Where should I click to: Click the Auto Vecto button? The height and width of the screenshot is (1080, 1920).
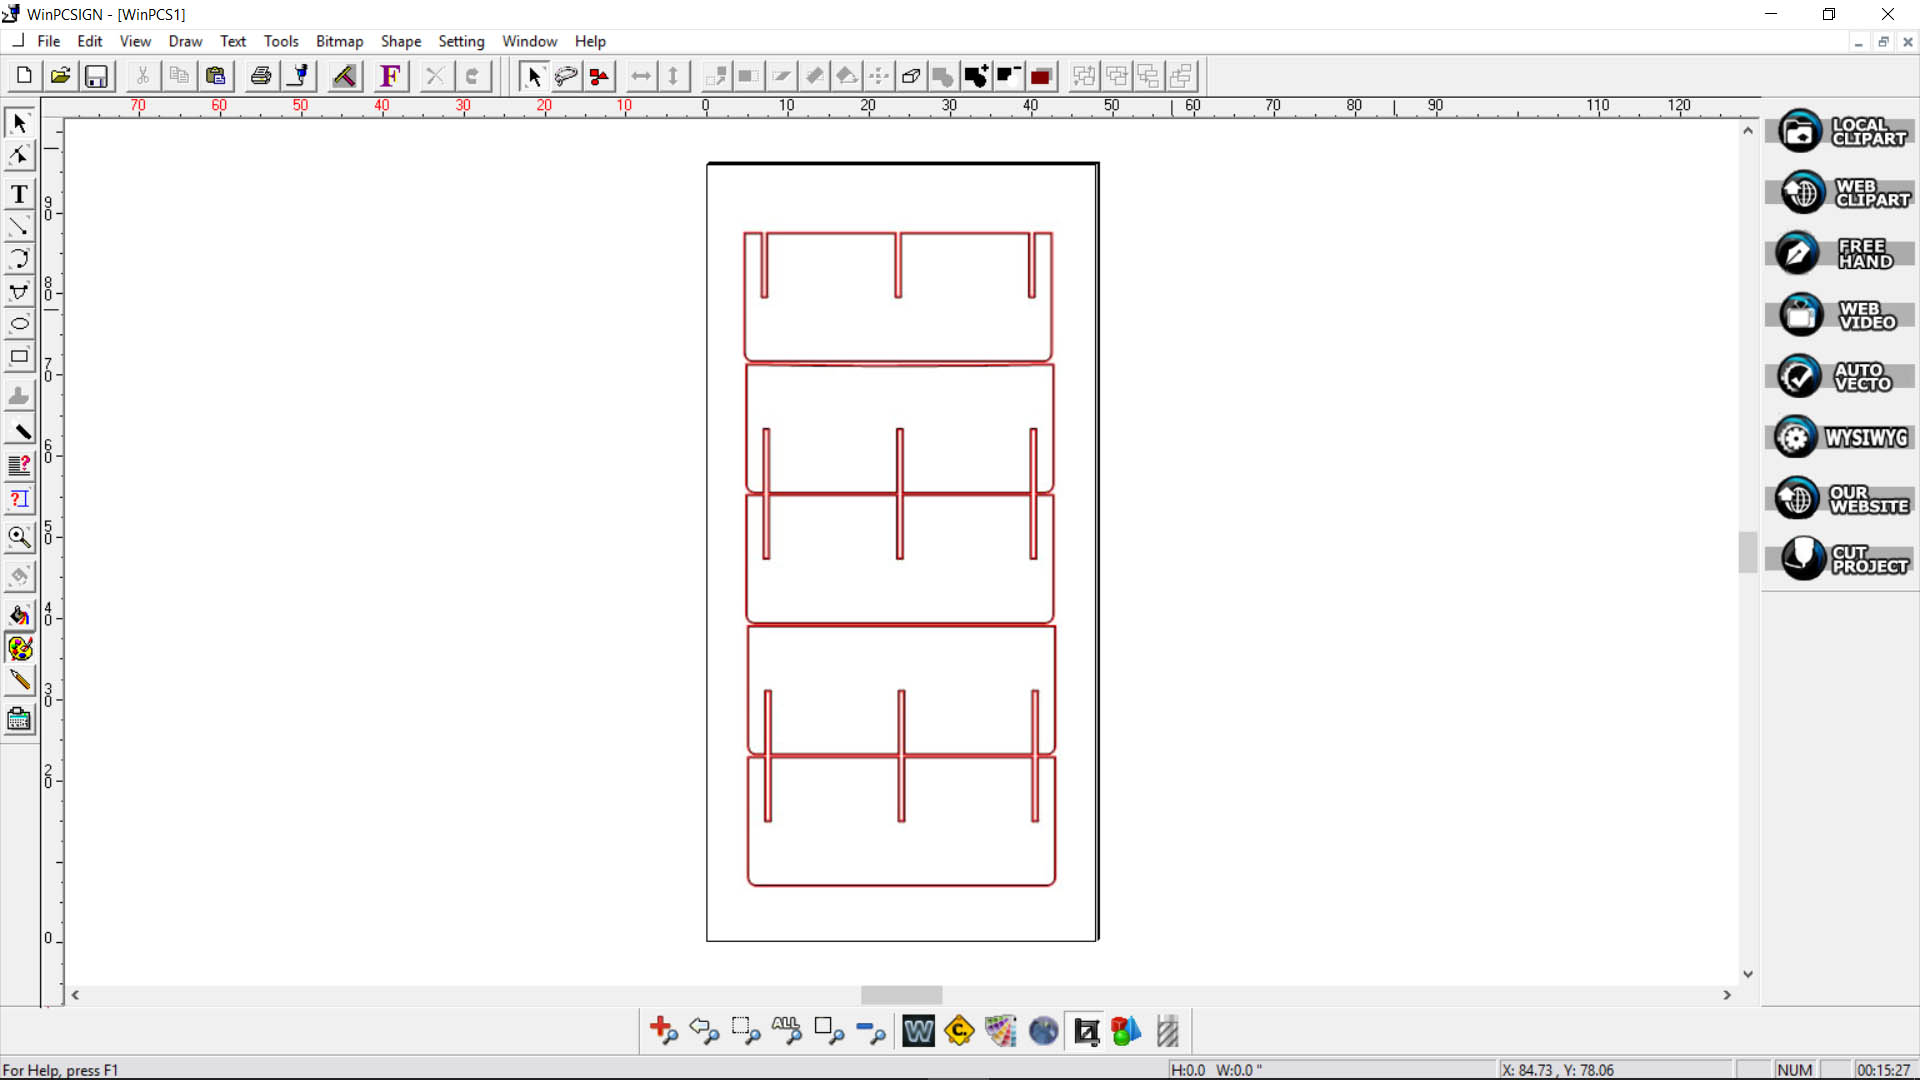point(1842,376)
